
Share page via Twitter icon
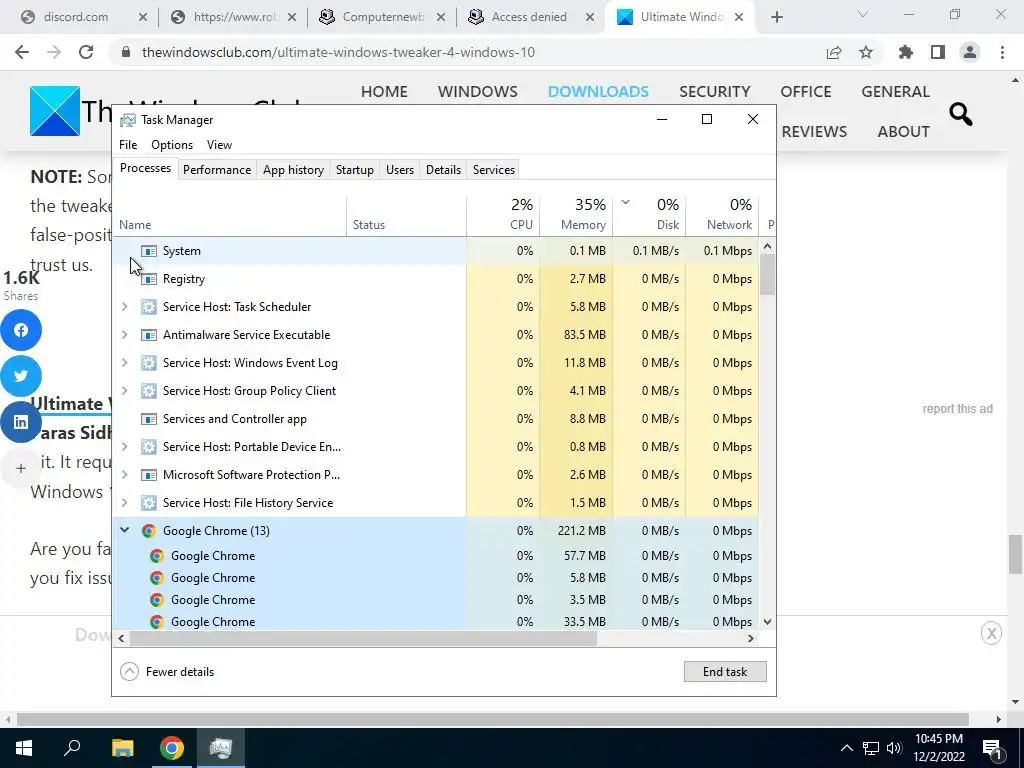21,376
